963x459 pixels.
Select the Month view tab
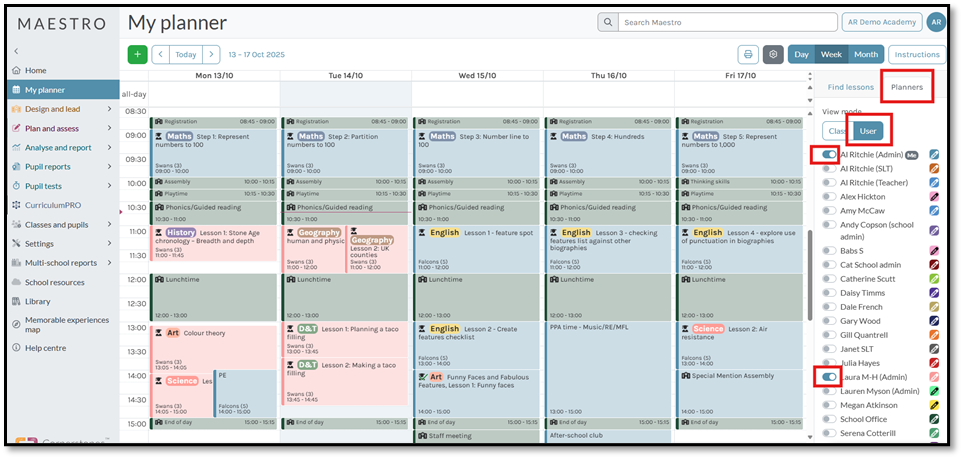865,54
